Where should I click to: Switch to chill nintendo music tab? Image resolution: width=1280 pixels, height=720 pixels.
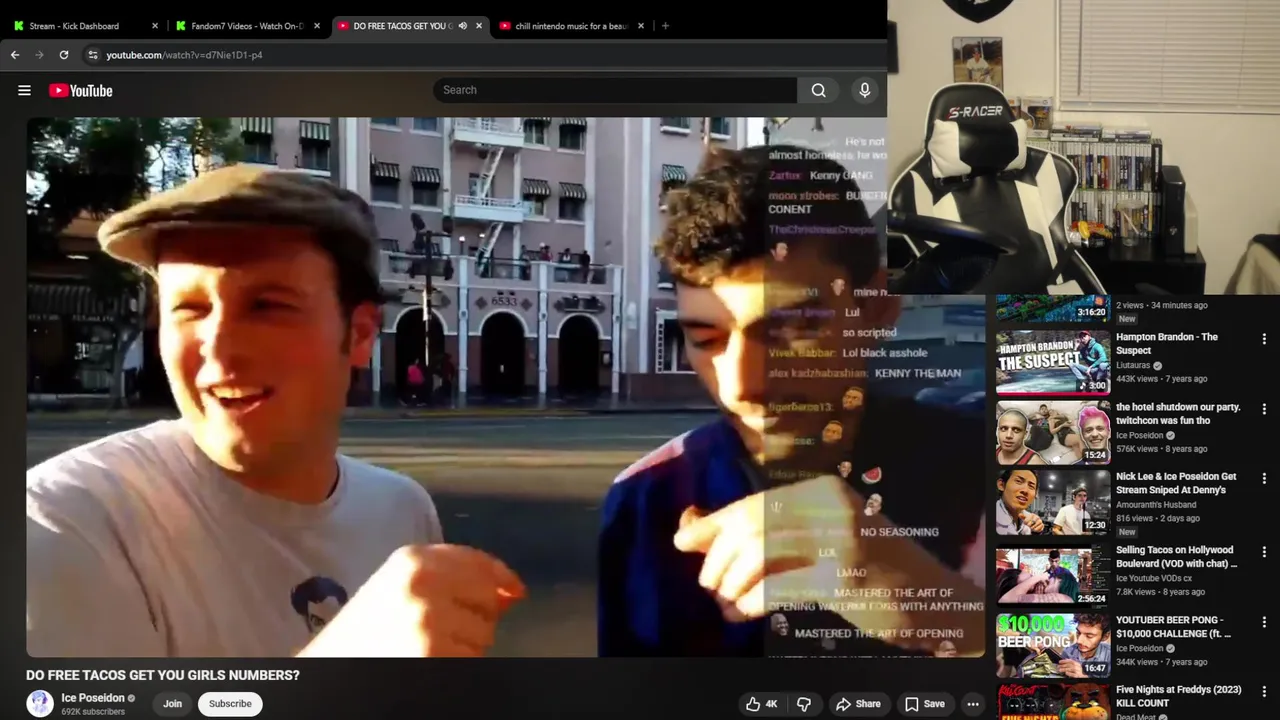pyautogui.click(x=570, y=26)
